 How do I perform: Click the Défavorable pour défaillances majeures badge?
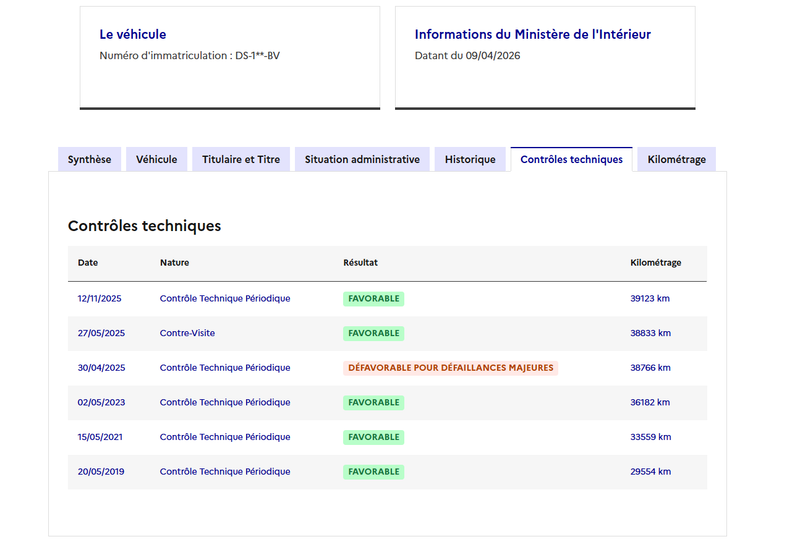(451, 368)
